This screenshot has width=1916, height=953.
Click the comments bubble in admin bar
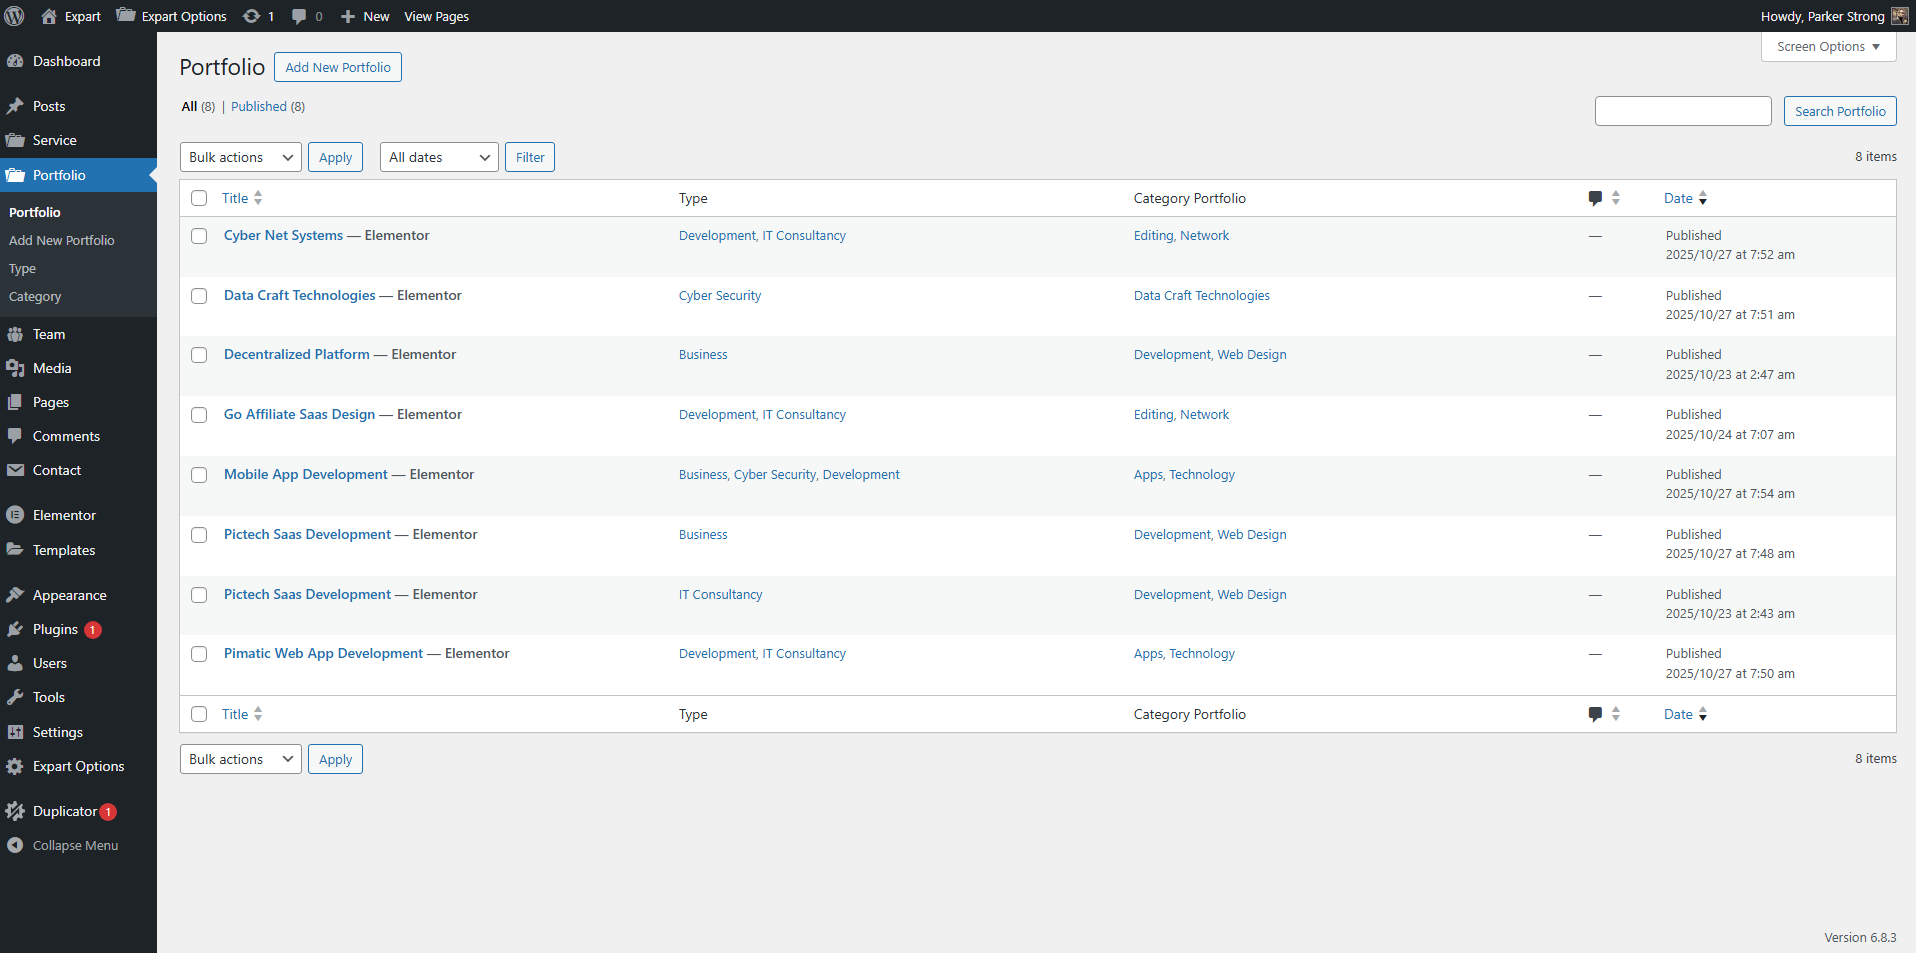coord(299,16)
